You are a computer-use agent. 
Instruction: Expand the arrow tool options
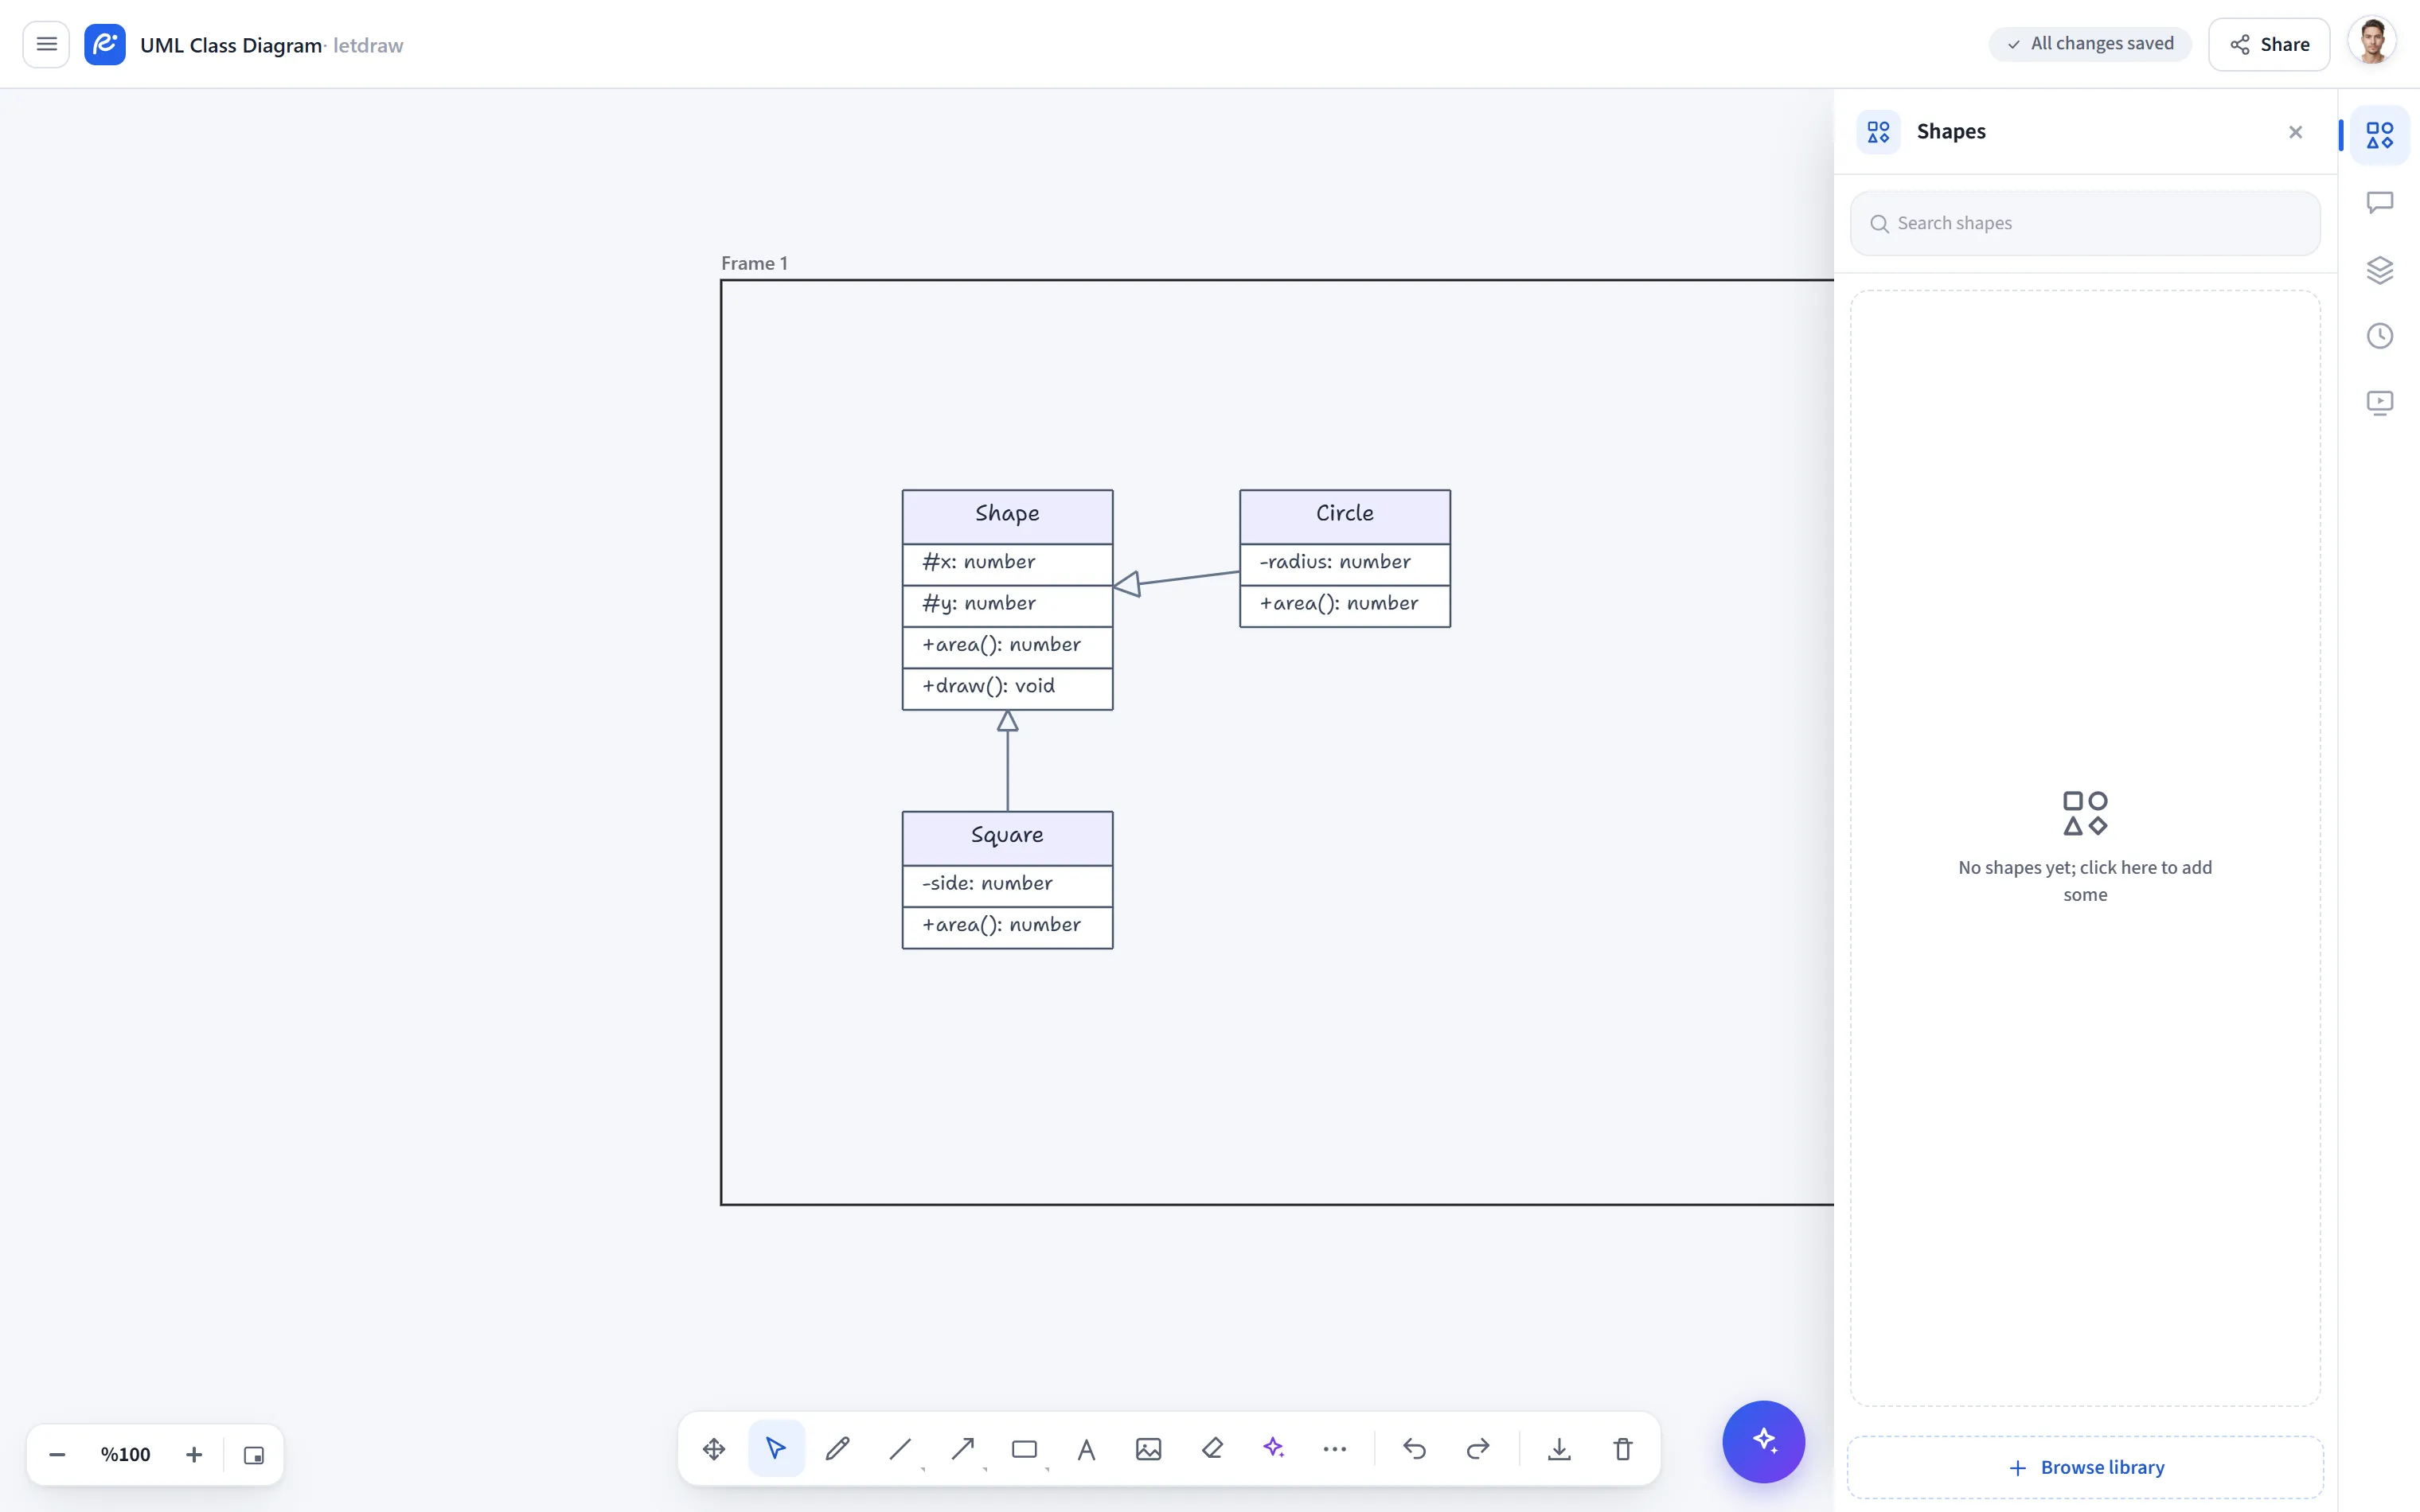click(985, 1469)
